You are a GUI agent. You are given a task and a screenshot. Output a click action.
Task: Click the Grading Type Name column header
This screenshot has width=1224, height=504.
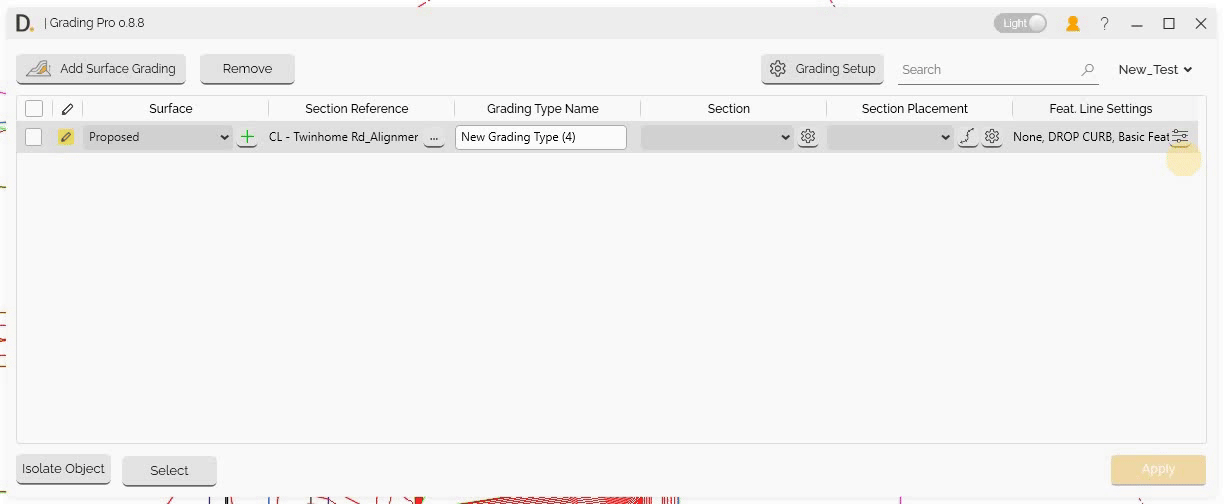pos(543,108)
